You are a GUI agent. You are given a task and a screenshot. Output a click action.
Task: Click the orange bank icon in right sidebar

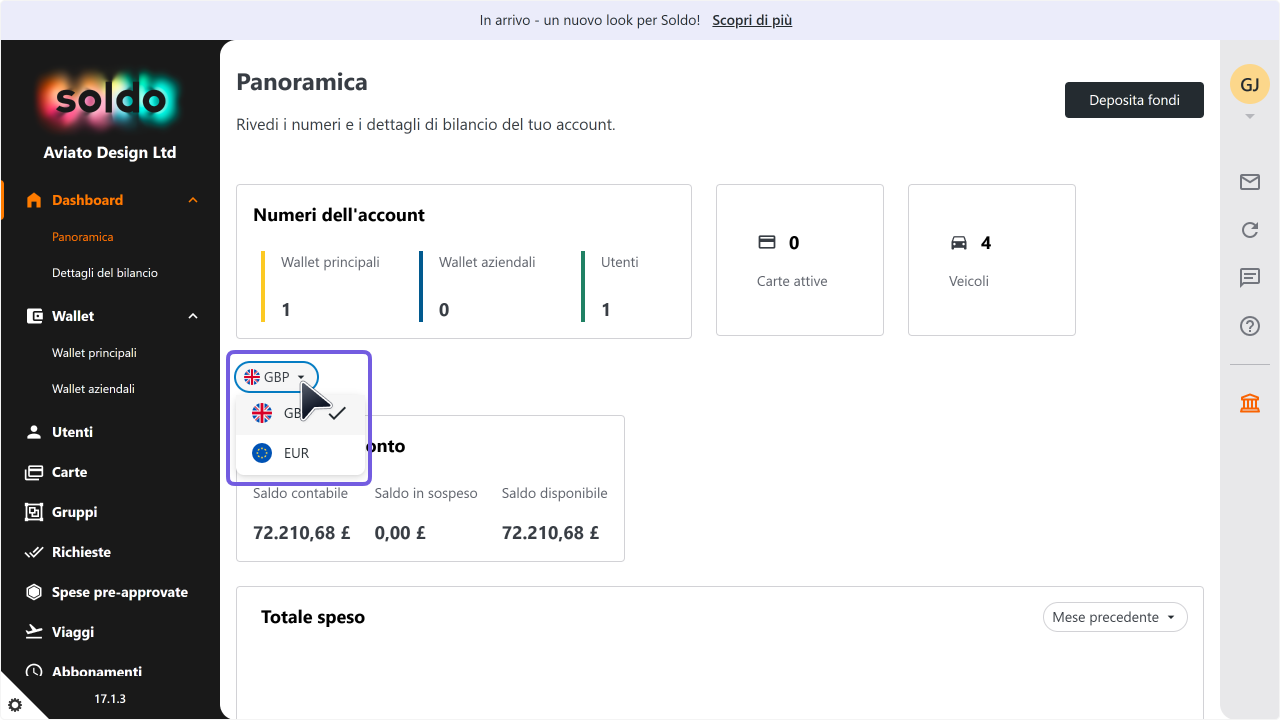tap(1249, 403)
